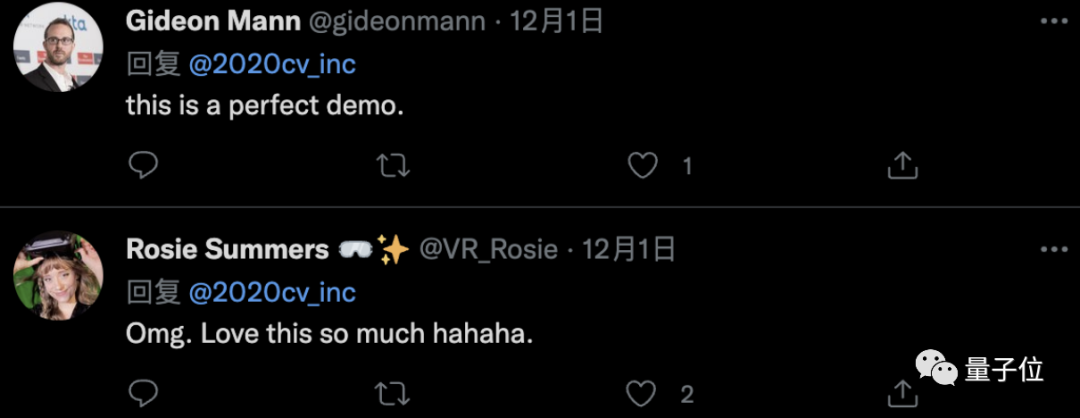Reply to Gideon Mann's tweet
1080x418 pixels.
click(143, 165)
